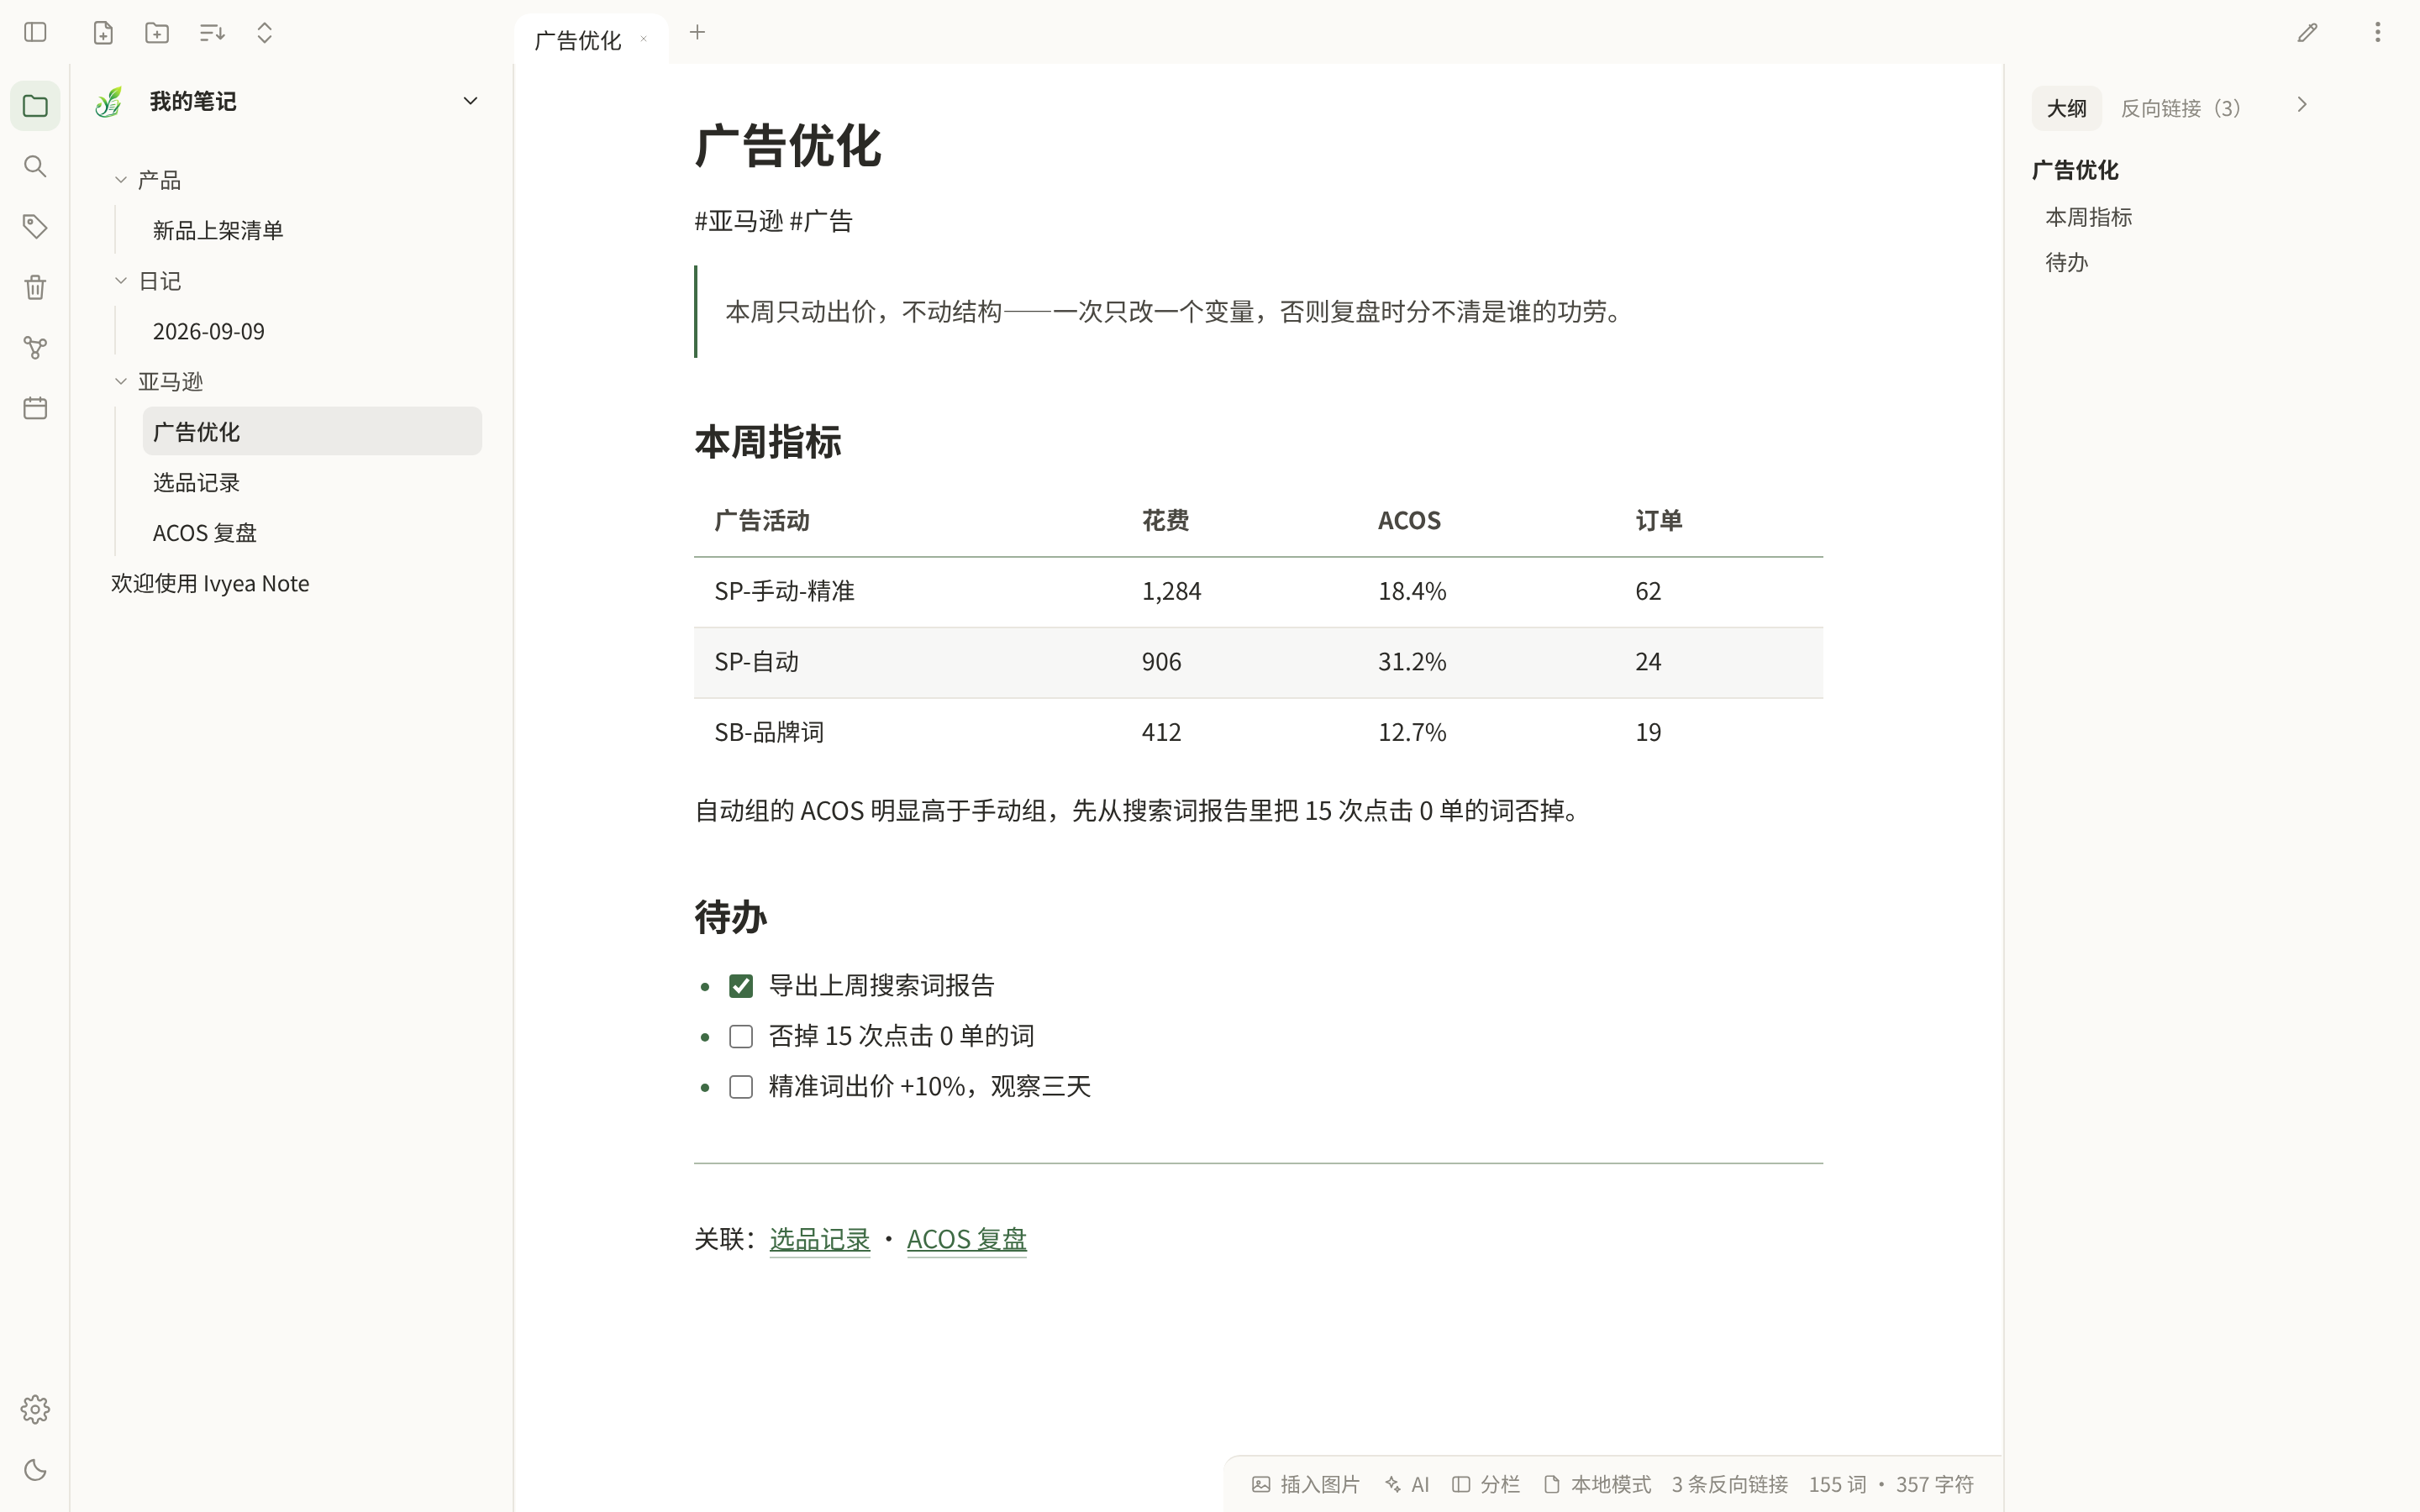
Task: Switch to the 反向链接 (3) tab
Action: pyautogui.click(x=2184, y=108)
